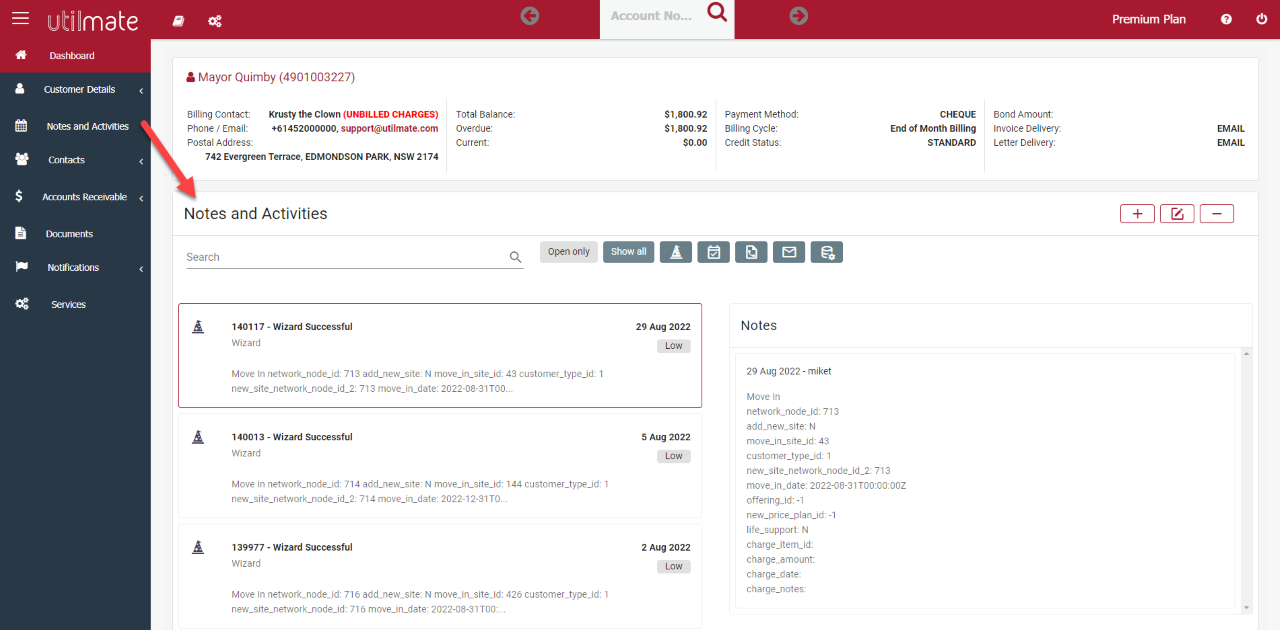This screenshot has width=1280, height=630.
Task: Go to previous account with left arrow
Action: pos(530,15)
